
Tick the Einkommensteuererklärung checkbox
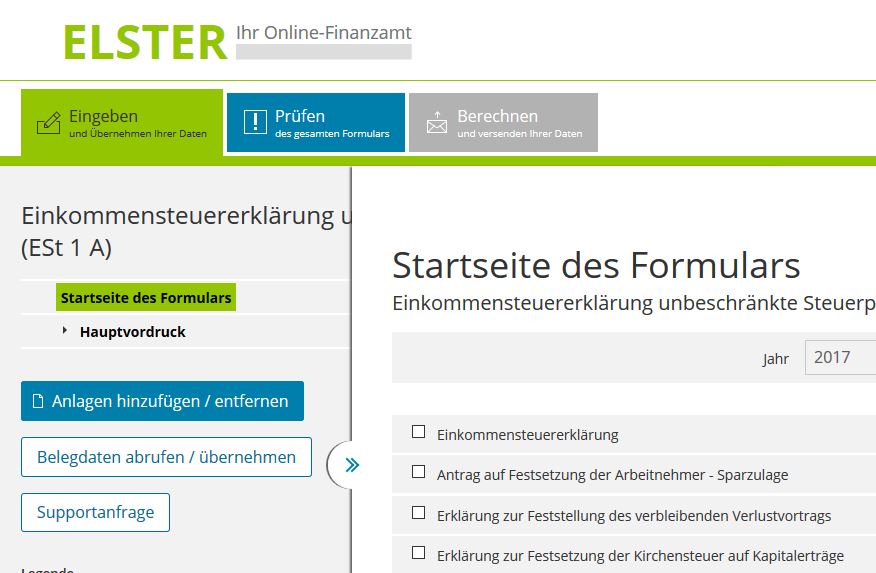(418, 432)
